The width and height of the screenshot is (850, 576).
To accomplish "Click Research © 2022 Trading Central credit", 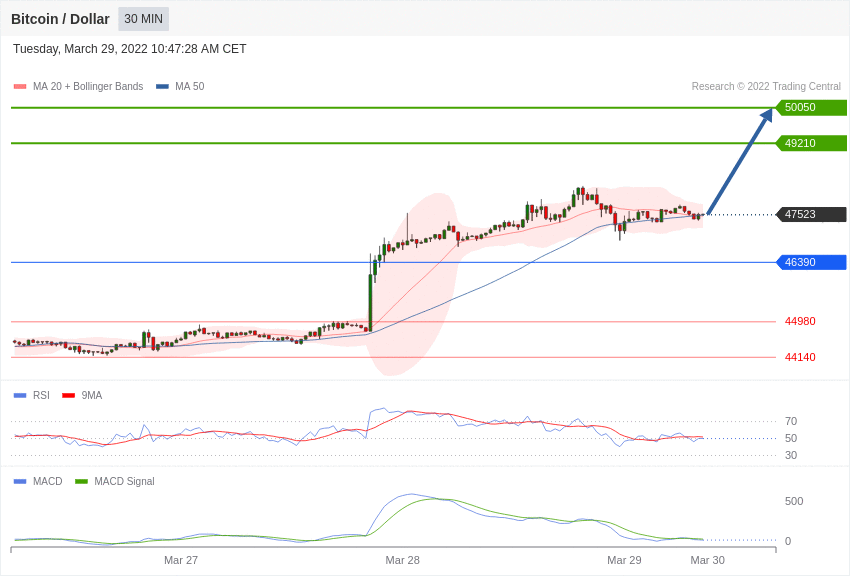I will (x=766, y=86).
